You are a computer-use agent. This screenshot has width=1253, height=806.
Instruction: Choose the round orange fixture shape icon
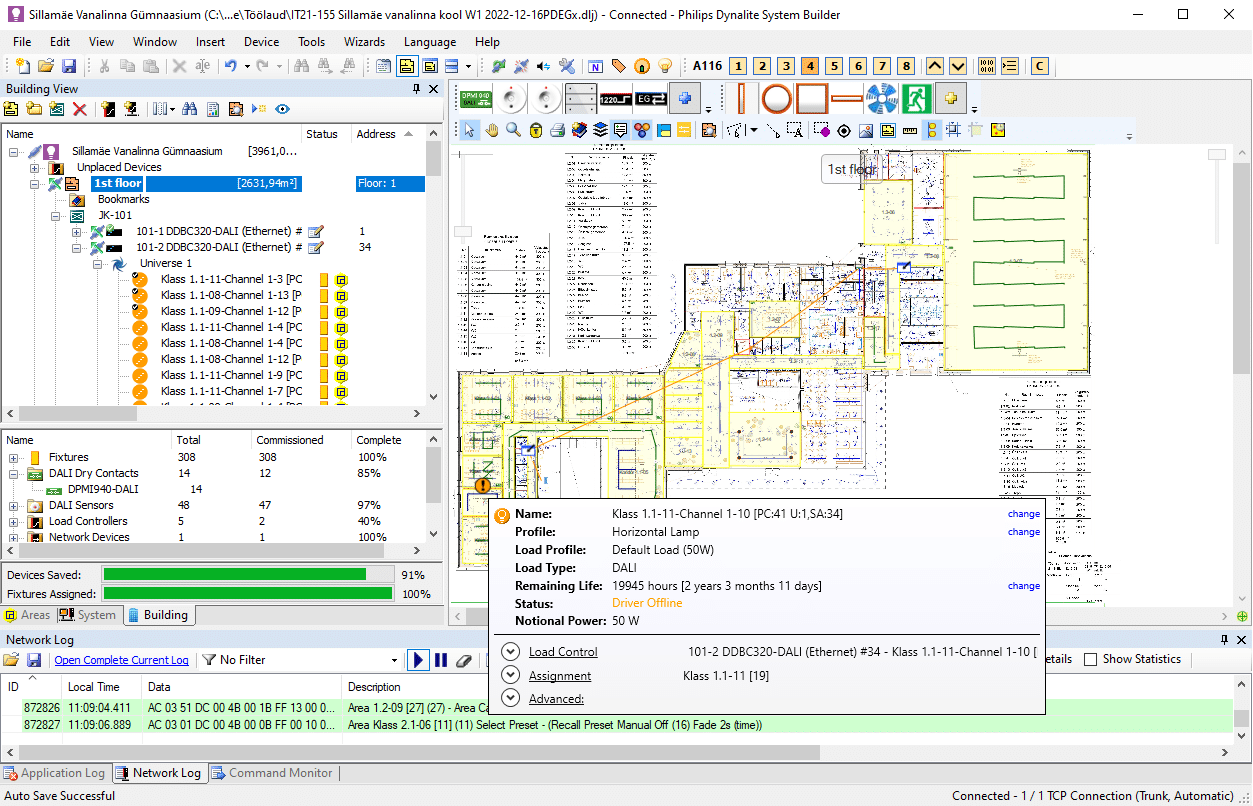776,98
